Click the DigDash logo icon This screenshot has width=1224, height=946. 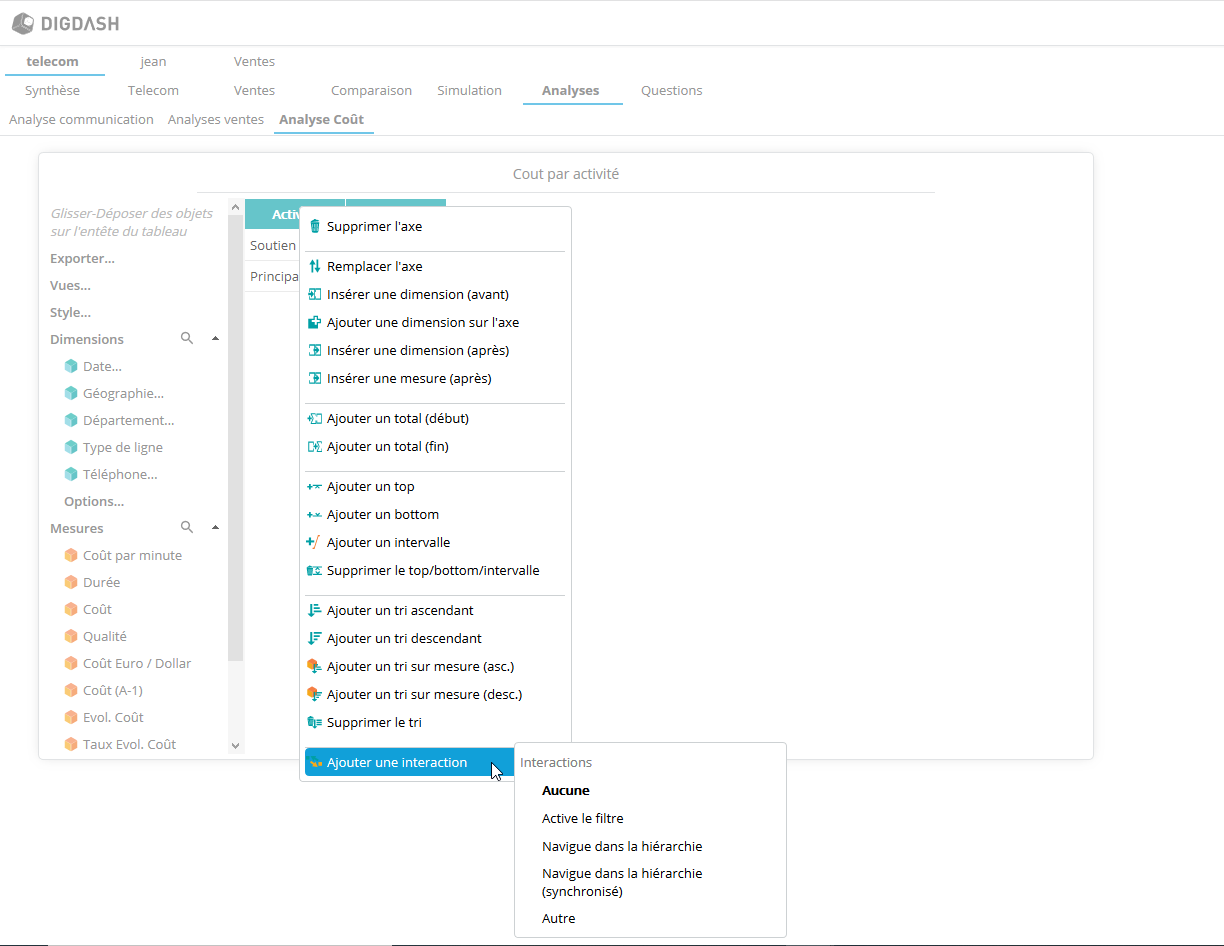tap(22, 23)
